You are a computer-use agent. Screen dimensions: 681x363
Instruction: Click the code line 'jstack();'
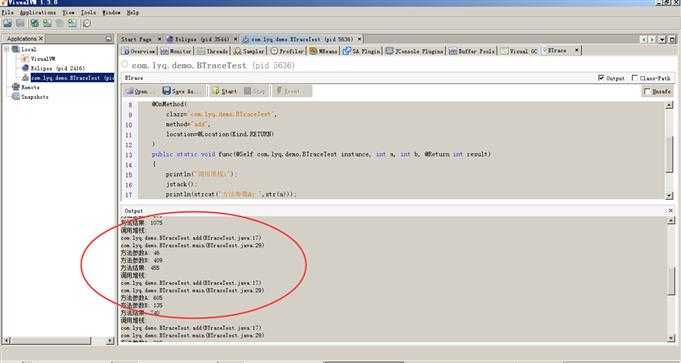(182, 185)
